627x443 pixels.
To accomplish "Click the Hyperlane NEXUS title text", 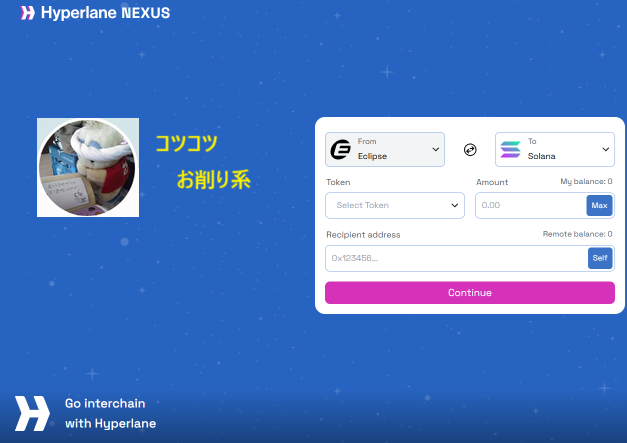I will click(x=106, y=13).
